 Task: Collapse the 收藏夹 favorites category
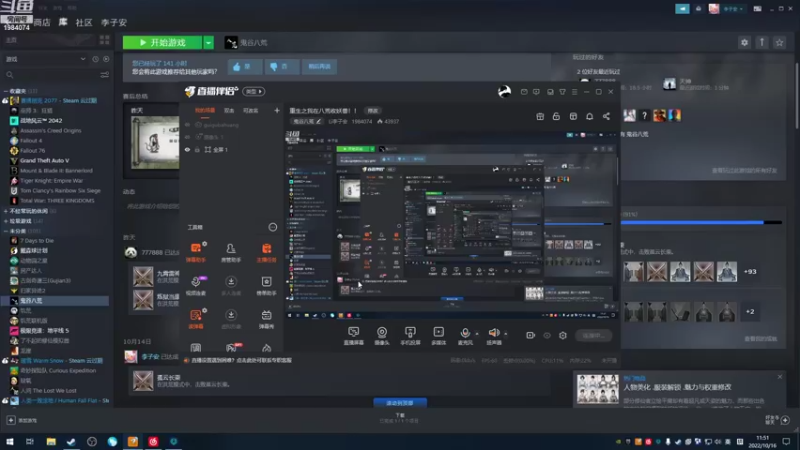(6, 91)
